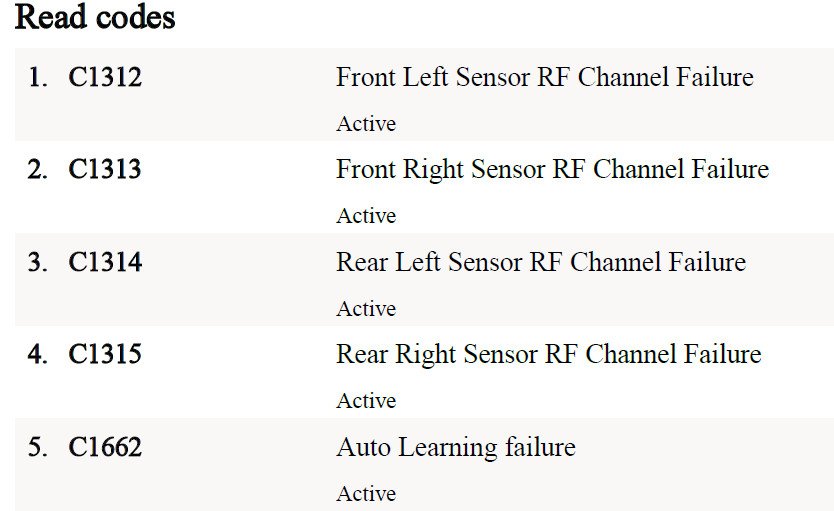Click Active status under C1315
Viewport: 834px width, 511px height.
pos(366,401)
